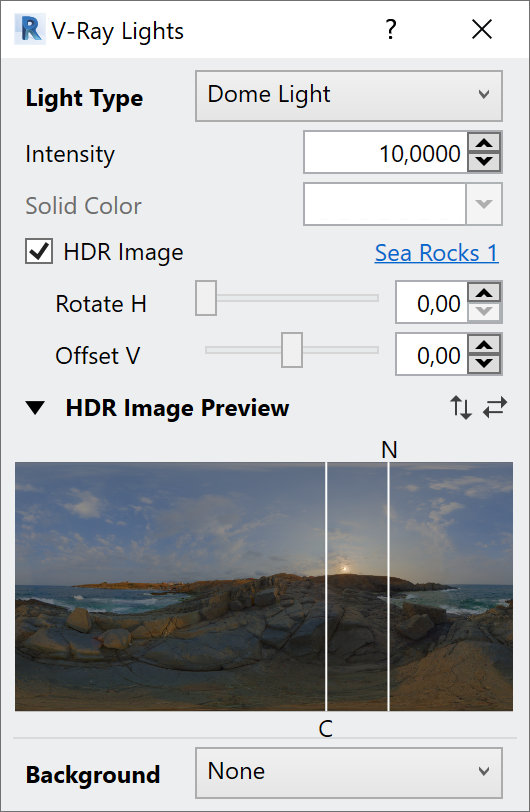Uncheck the HDR Image checkbox
The width and height of the screenshot is (530, 812).
[39, 252]
